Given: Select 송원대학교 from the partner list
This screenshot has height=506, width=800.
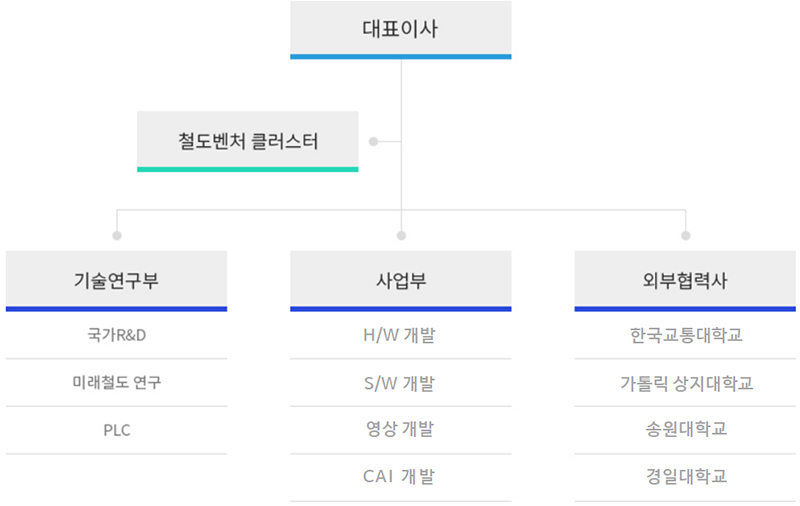Looking at the screenshot, I should pyautogui.click(x=685, y=430).
